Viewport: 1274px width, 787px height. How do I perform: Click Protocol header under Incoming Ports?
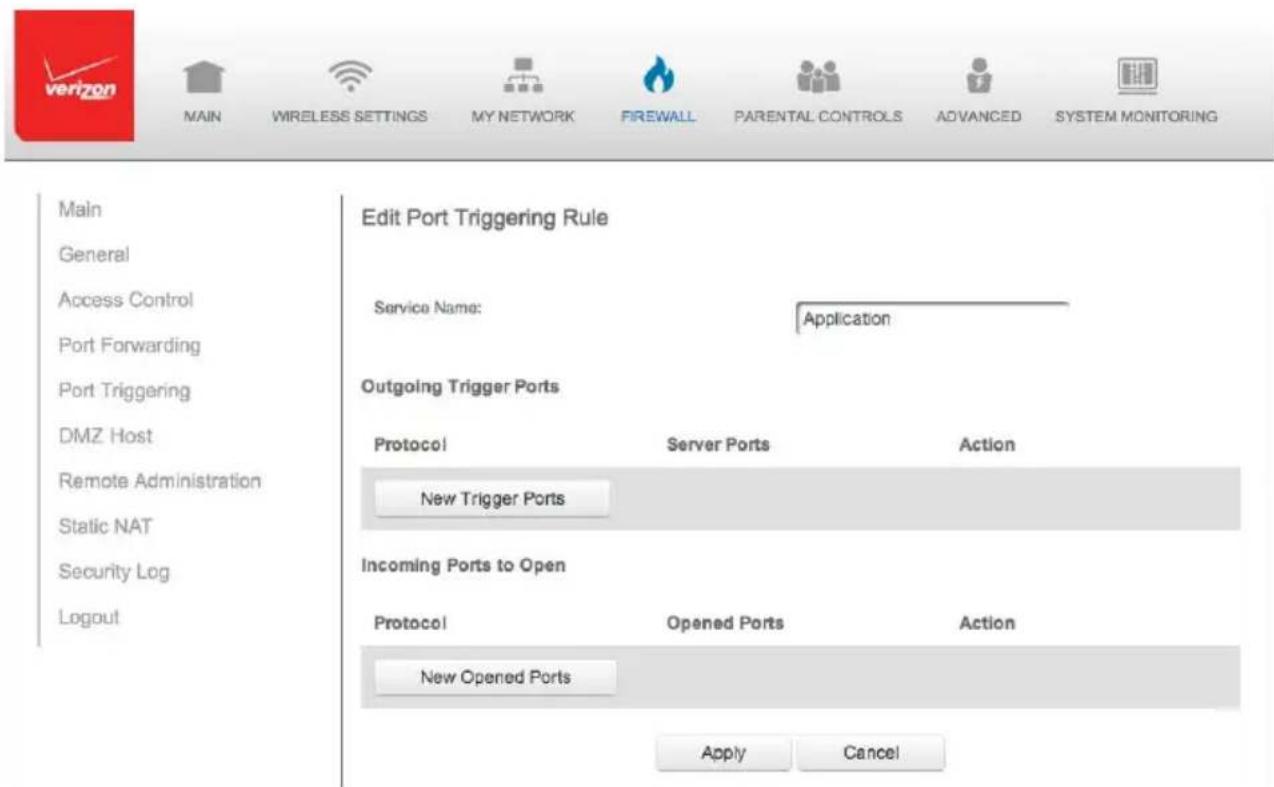pos(409,623)
